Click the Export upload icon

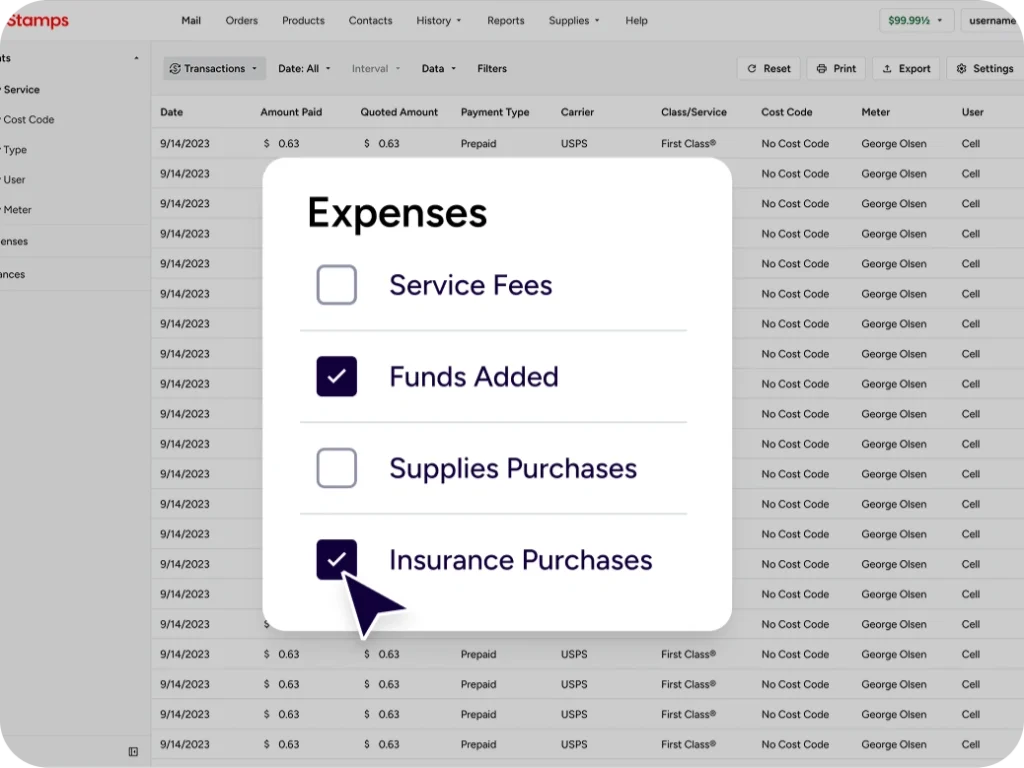886,69
